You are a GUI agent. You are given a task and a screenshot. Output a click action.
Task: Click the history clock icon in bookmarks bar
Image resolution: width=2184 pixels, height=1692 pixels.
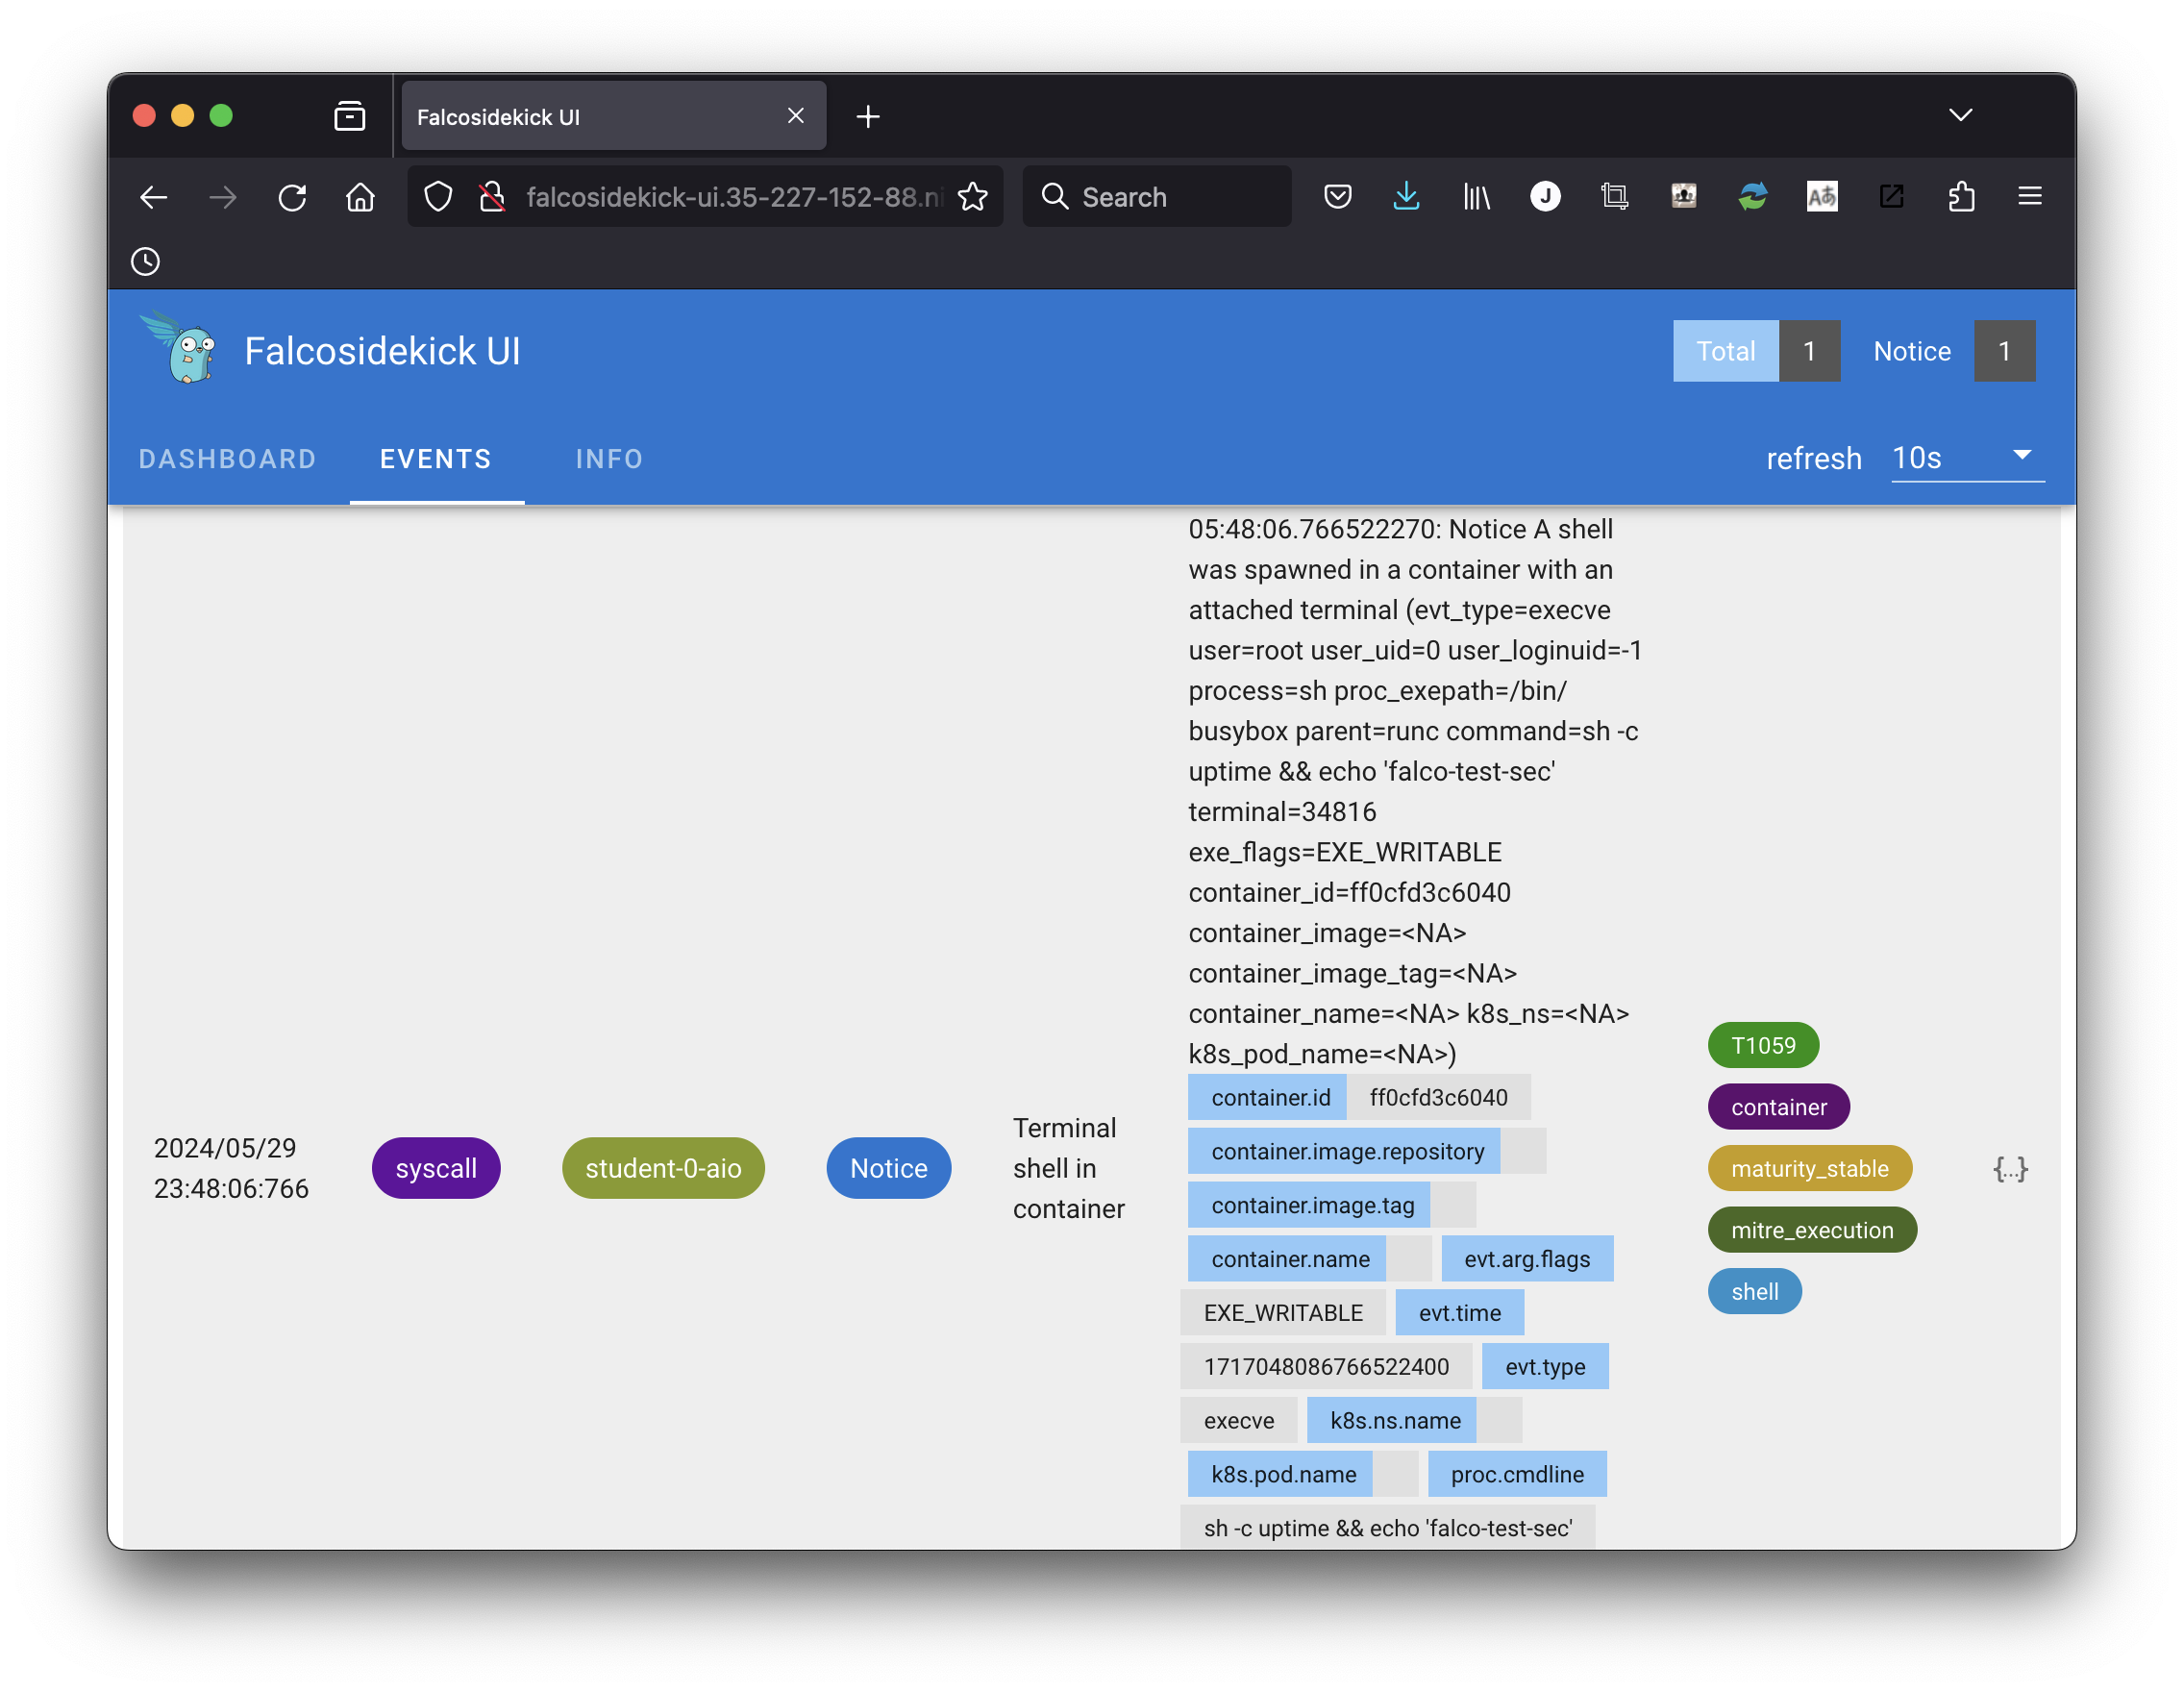click(146, 262)
